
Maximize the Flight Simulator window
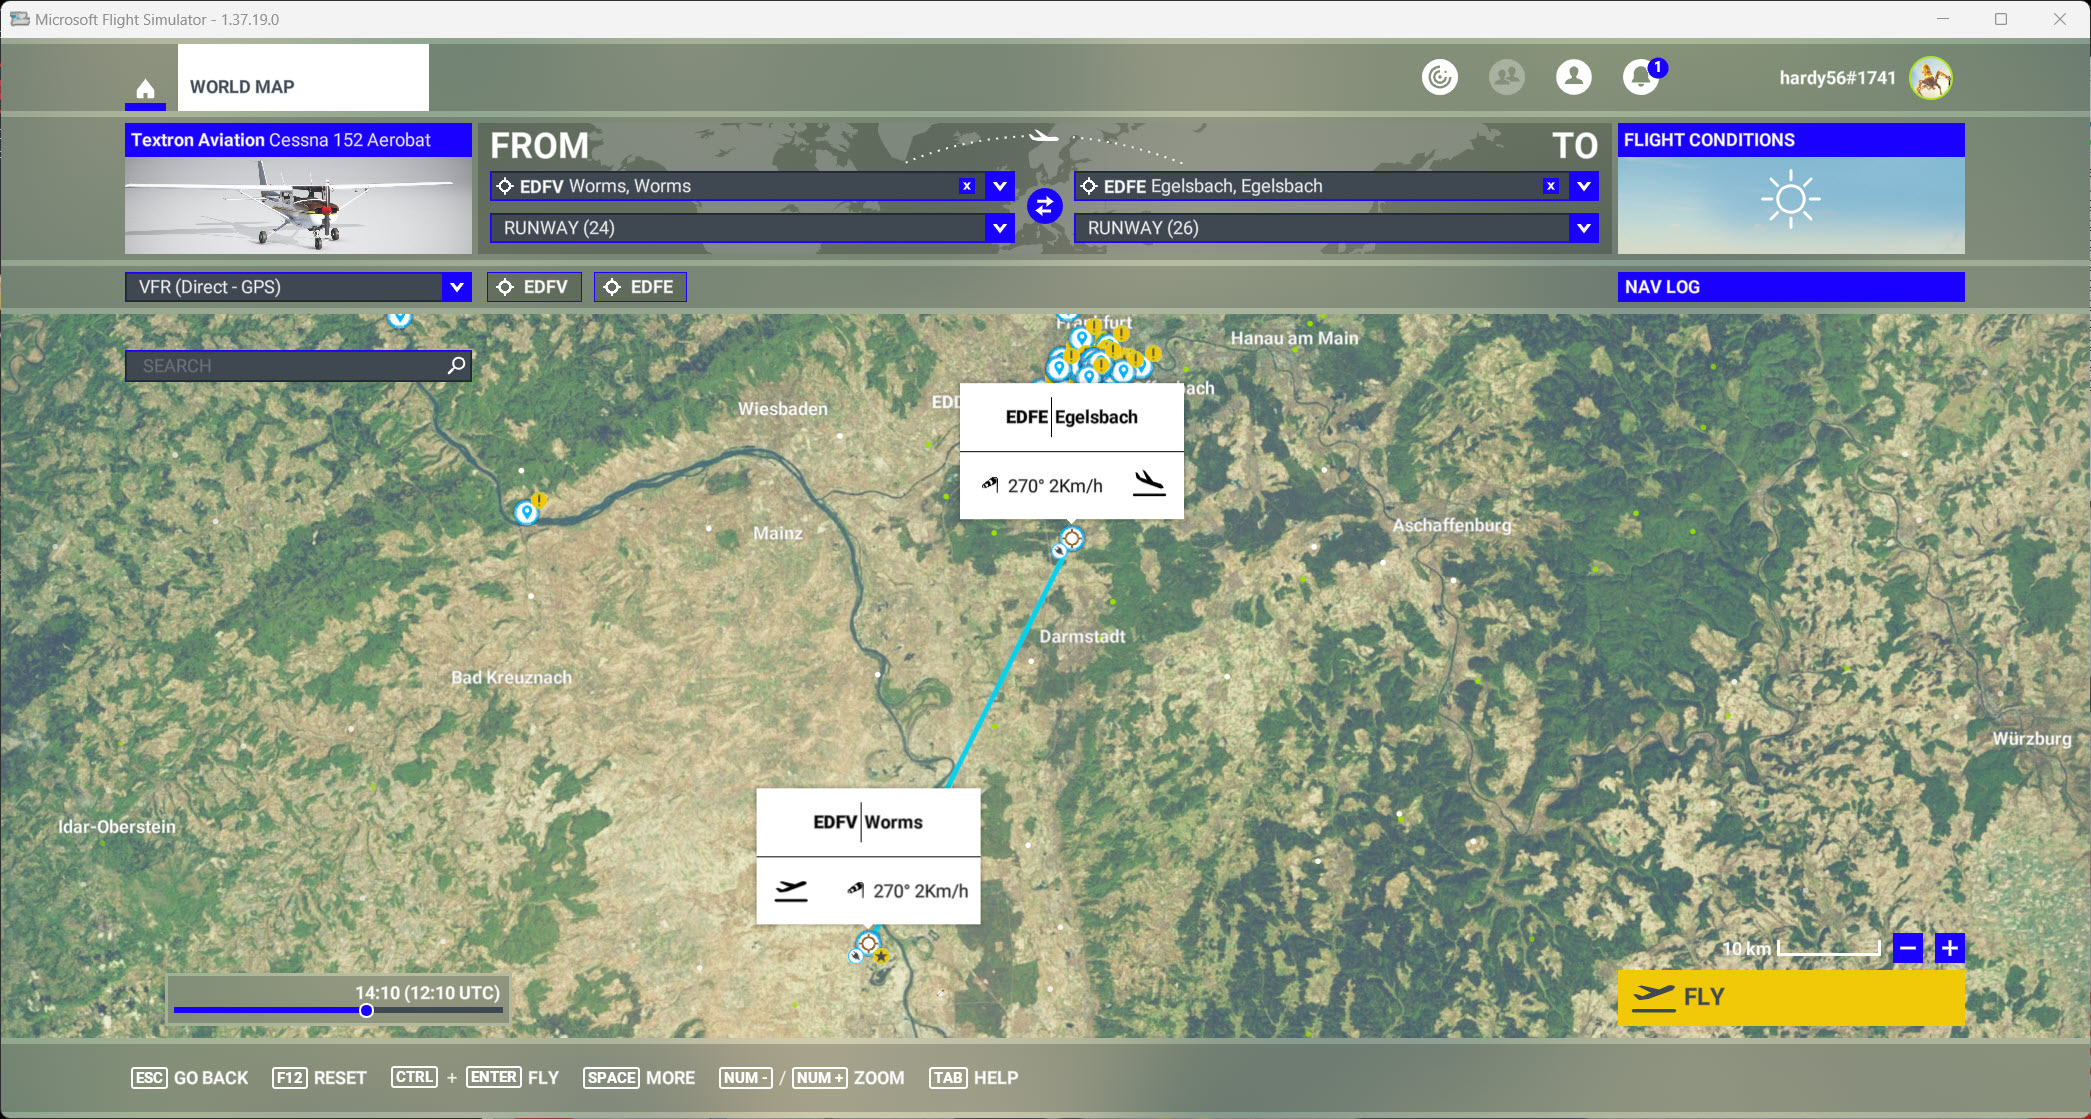pos(2001,19)
